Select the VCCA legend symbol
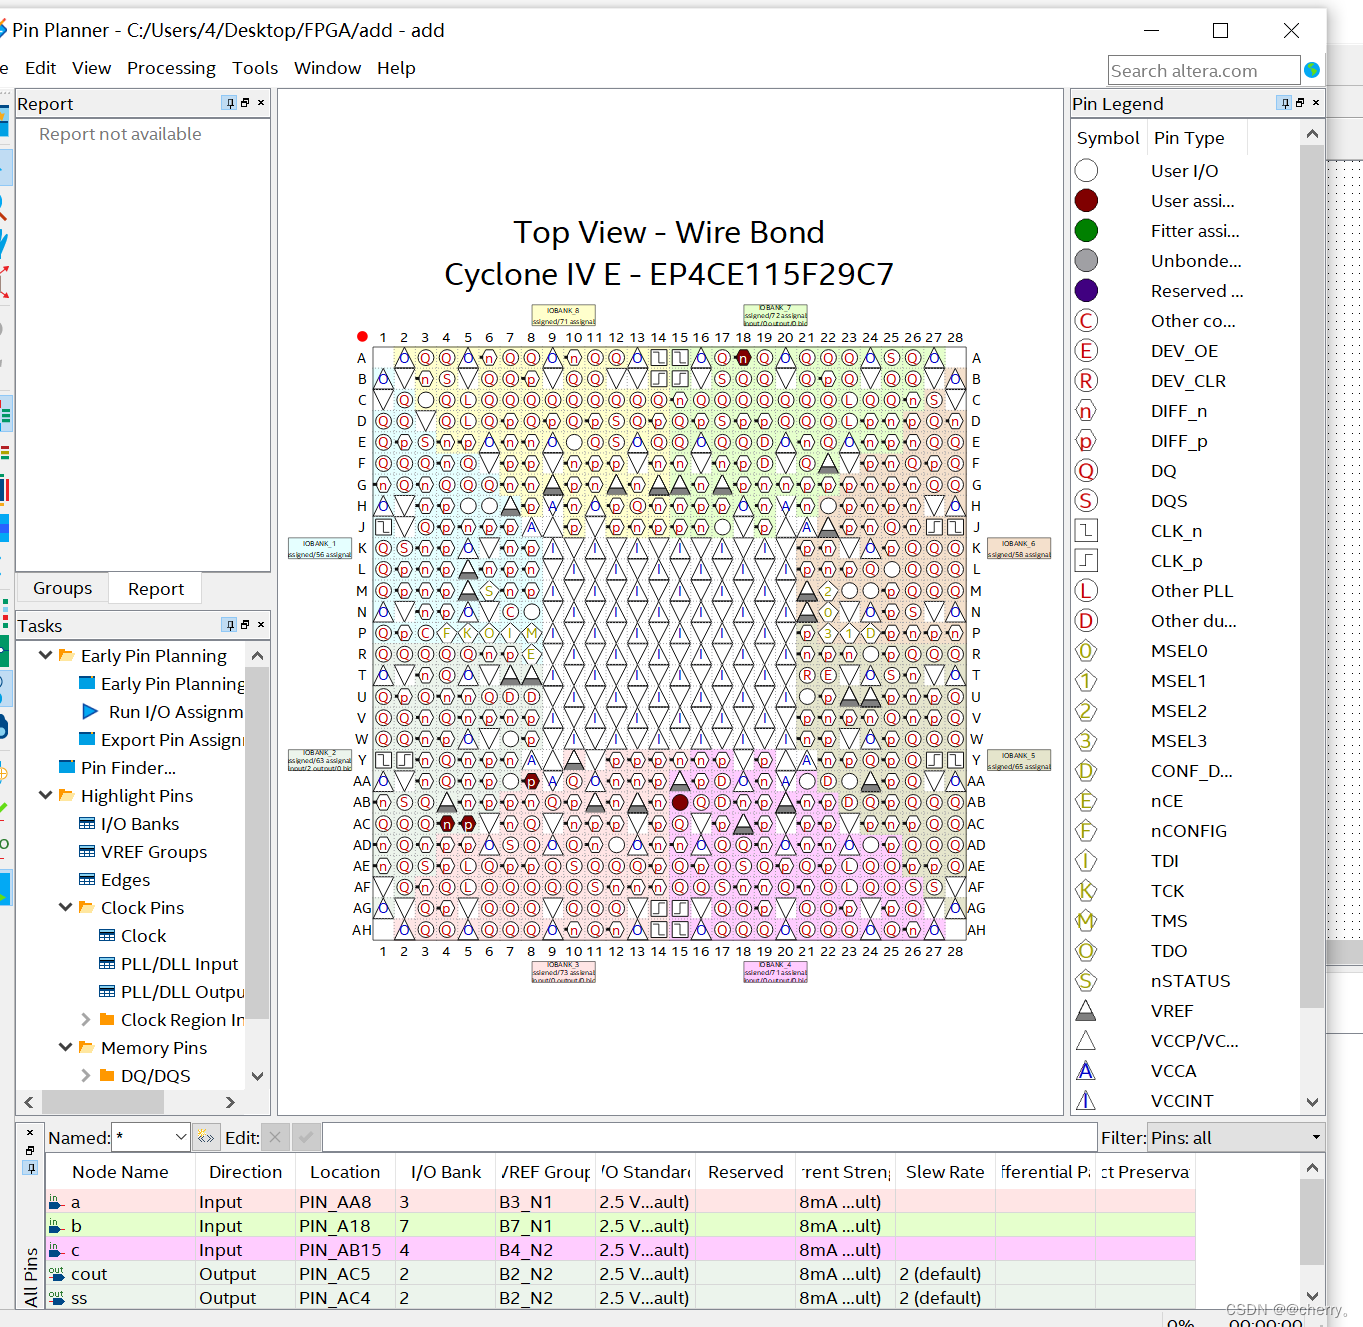 tap(1086, 1071)
